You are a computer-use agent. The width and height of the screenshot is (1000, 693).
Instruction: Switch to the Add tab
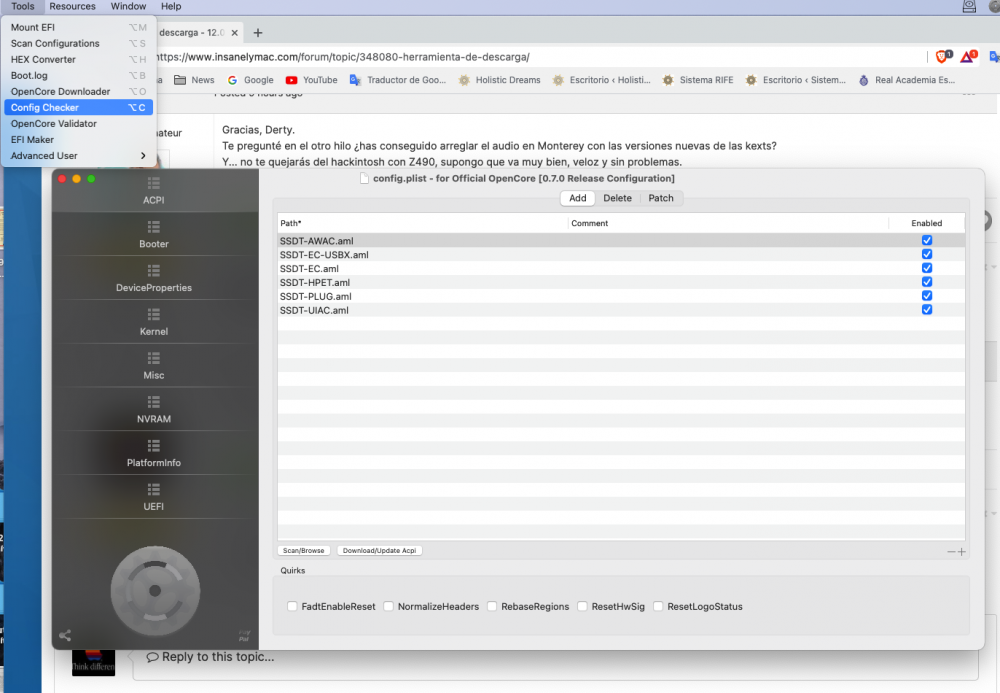(578, 198)
